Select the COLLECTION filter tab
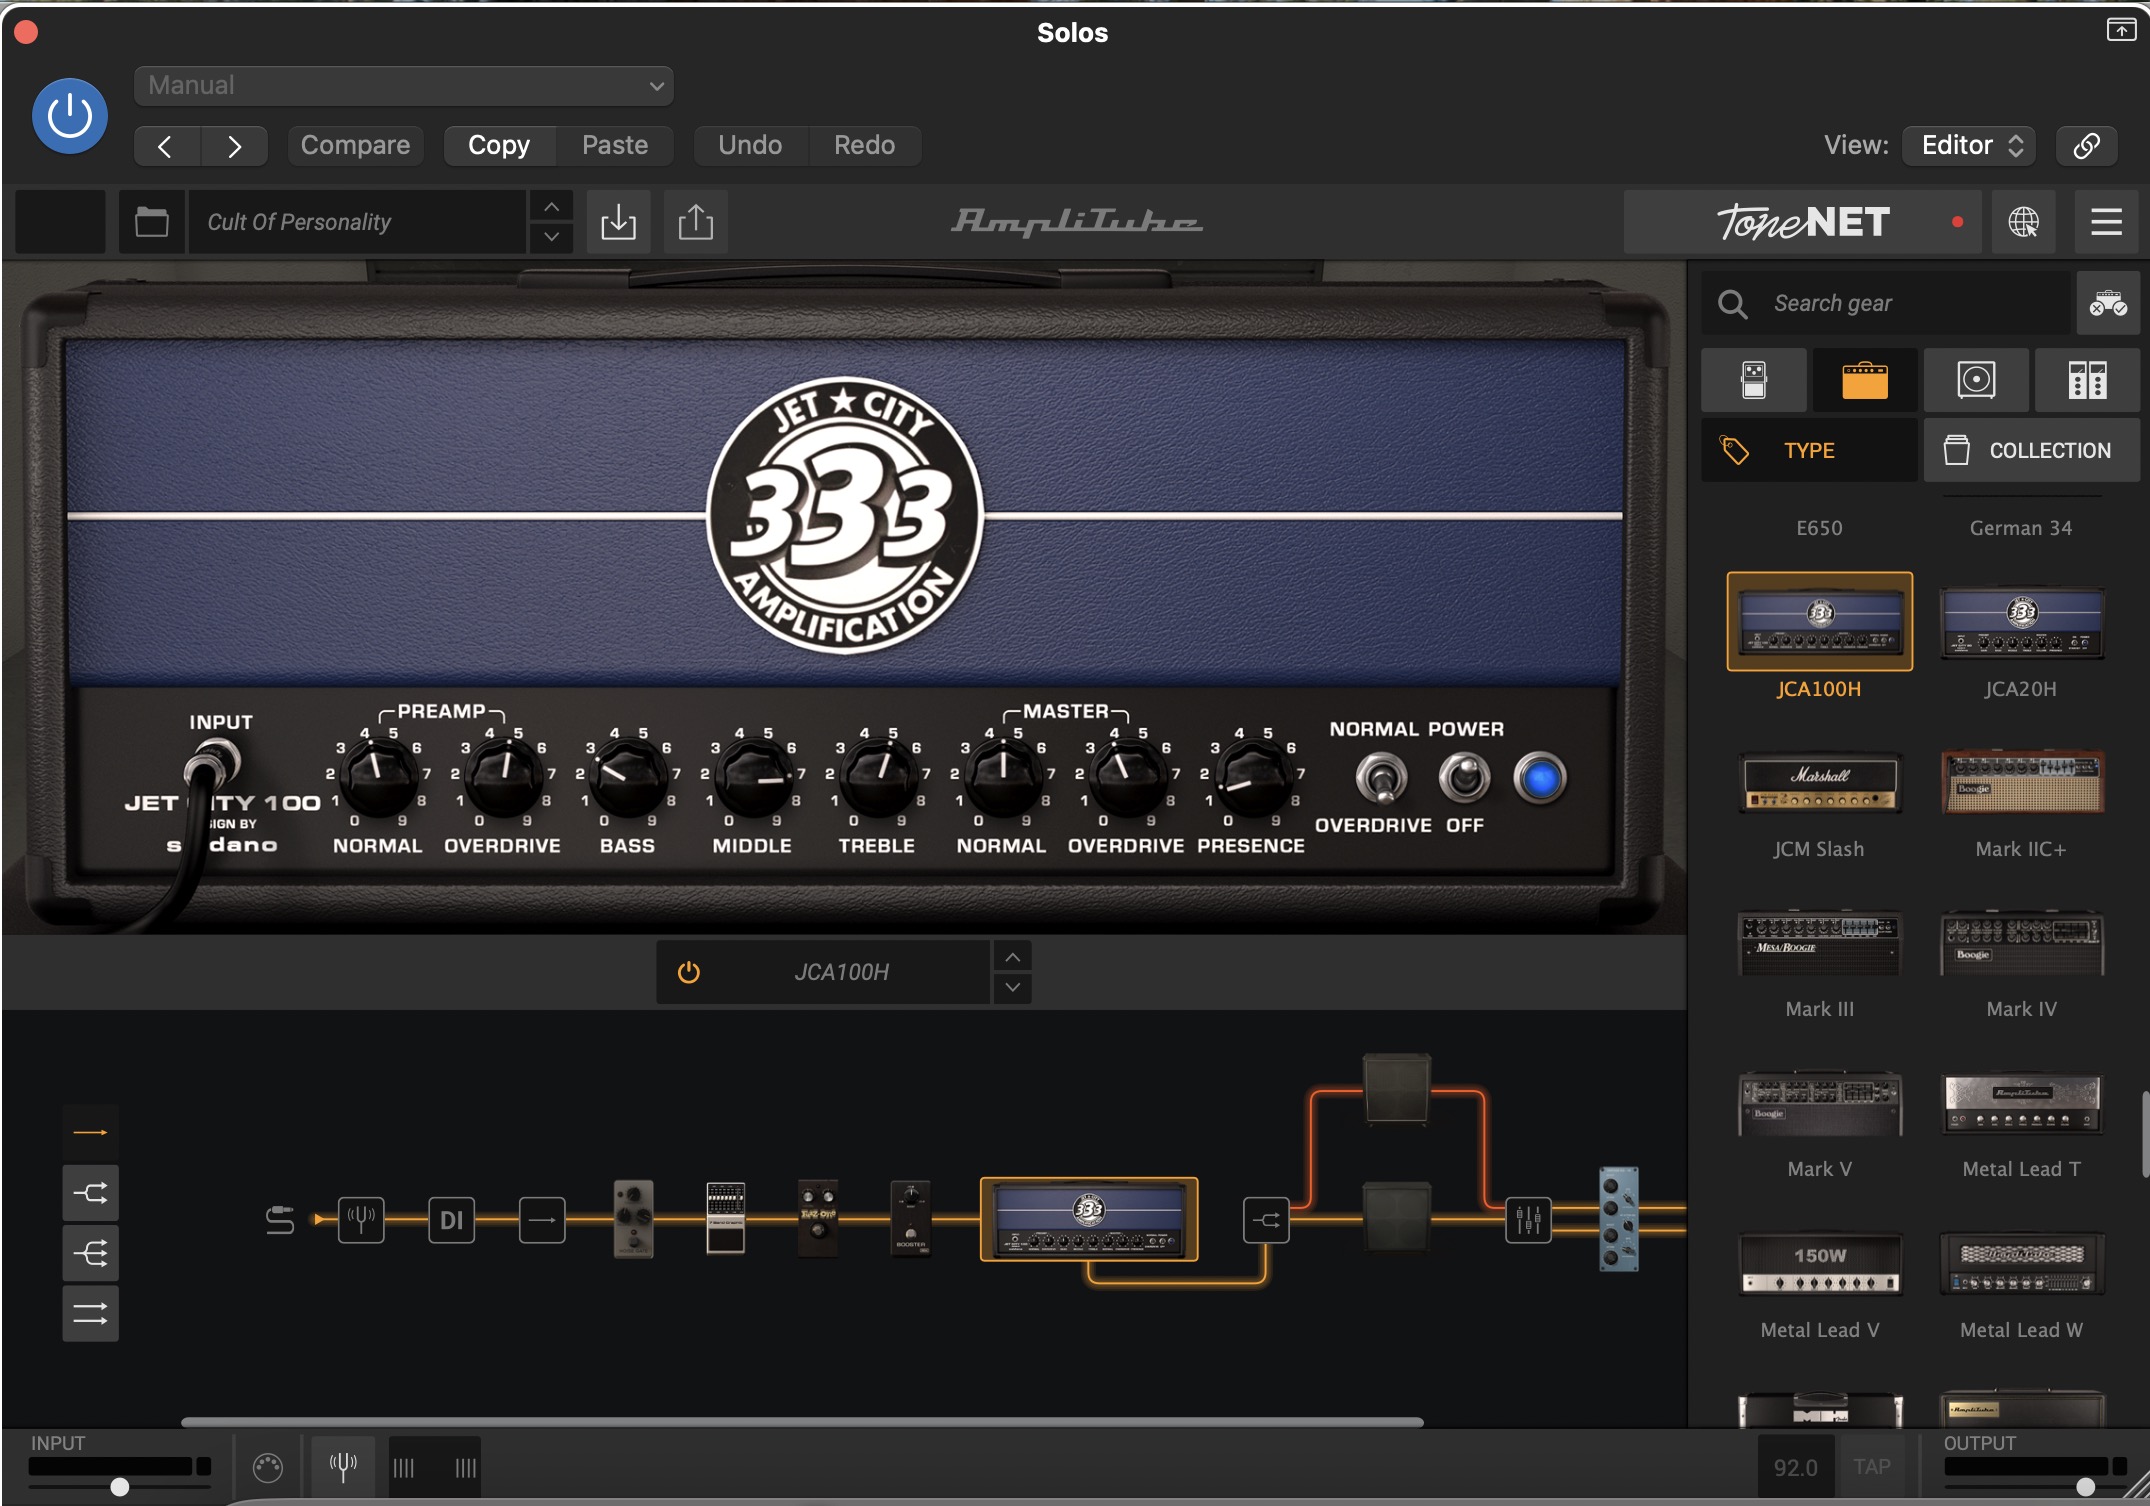Viewport: 2150px width, 1506px height. click(2032, 451)
